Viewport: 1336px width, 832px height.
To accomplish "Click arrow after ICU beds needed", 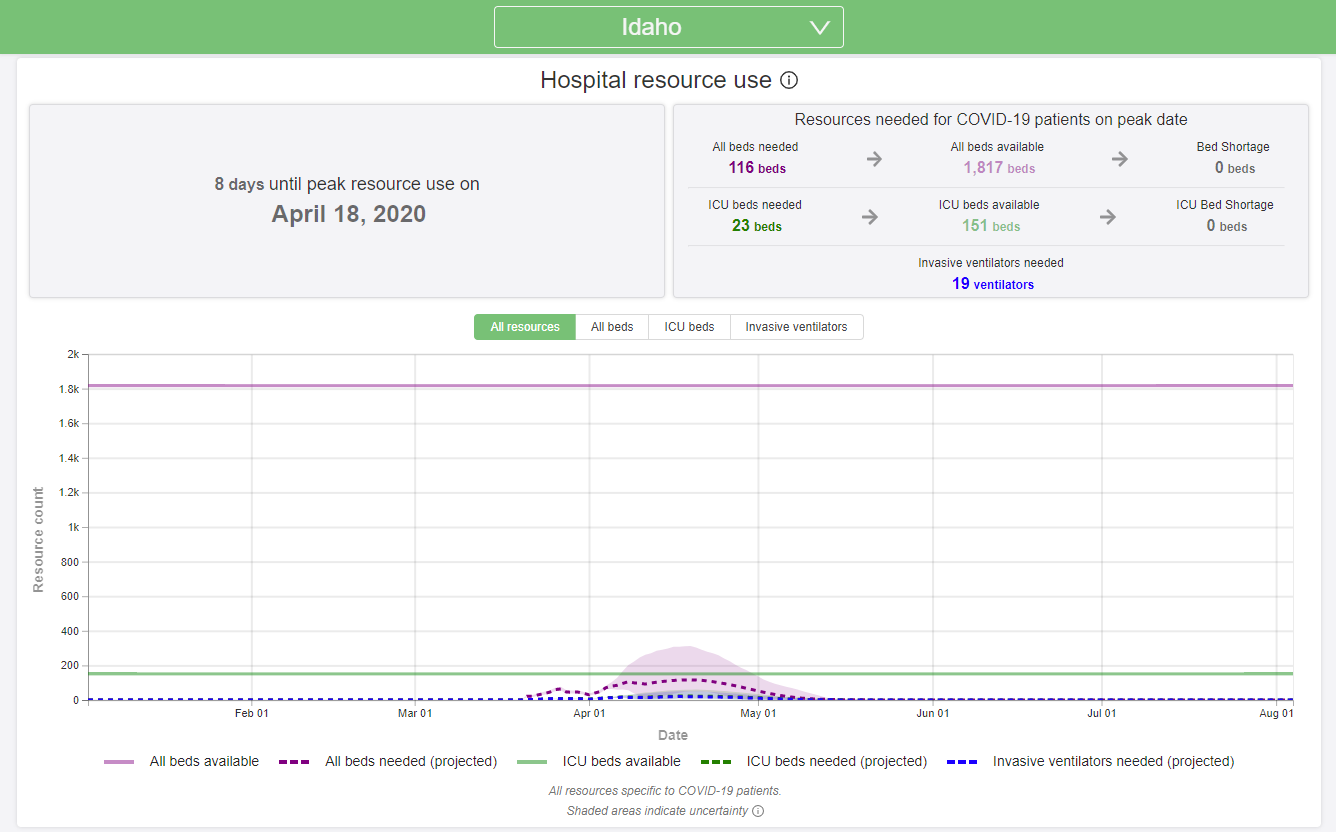I will point(870,217).
